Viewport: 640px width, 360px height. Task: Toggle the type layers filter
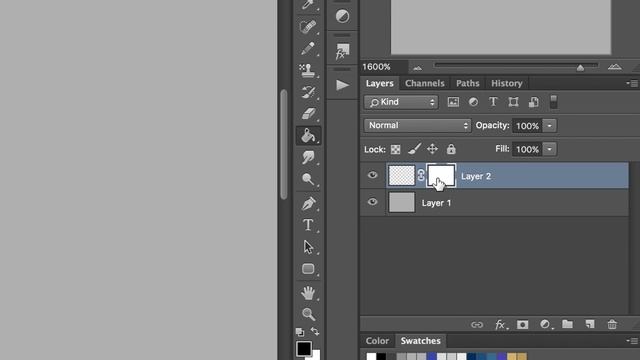493,102
